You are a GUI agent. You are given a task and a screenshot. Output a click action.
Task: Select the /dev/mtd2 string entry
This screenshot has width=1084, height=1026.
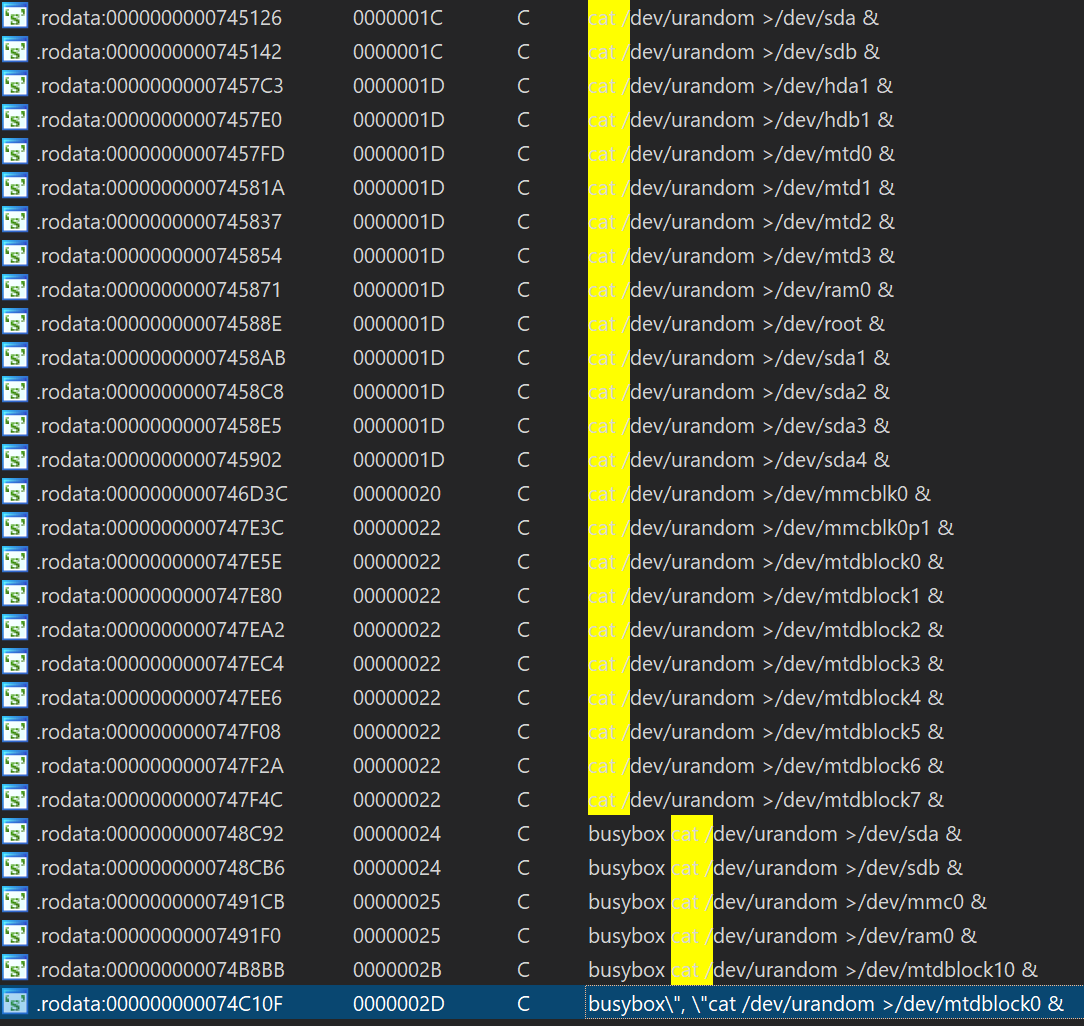tap(741, 222)
